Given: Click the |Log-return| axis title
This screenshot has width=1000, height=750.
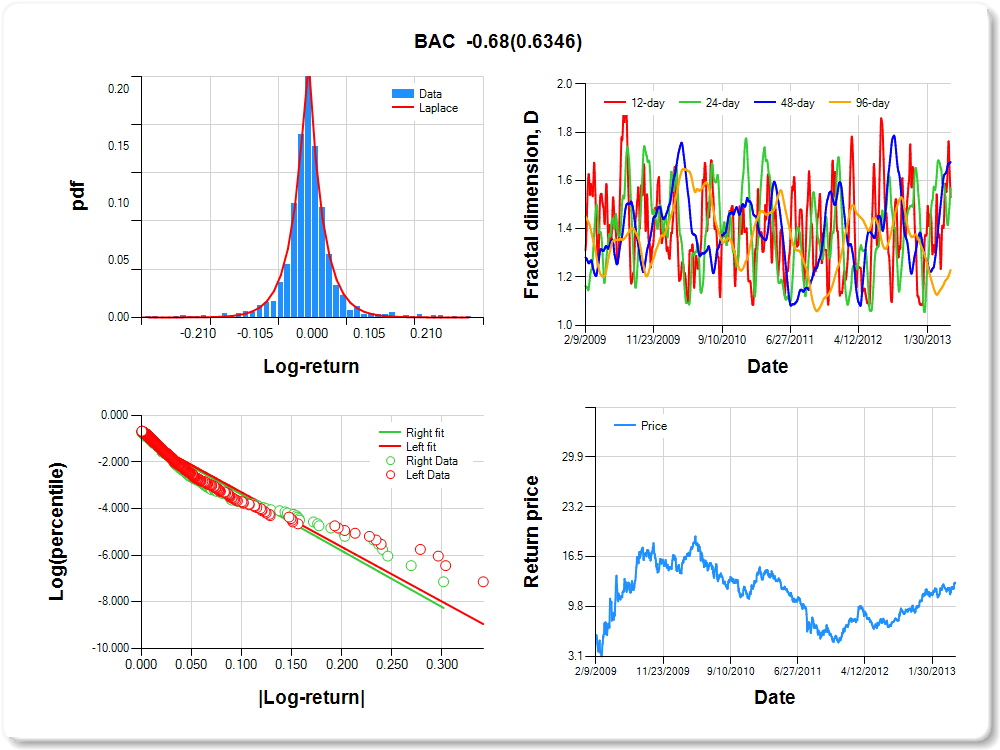Looking at the screenshot, I should 311,697.
